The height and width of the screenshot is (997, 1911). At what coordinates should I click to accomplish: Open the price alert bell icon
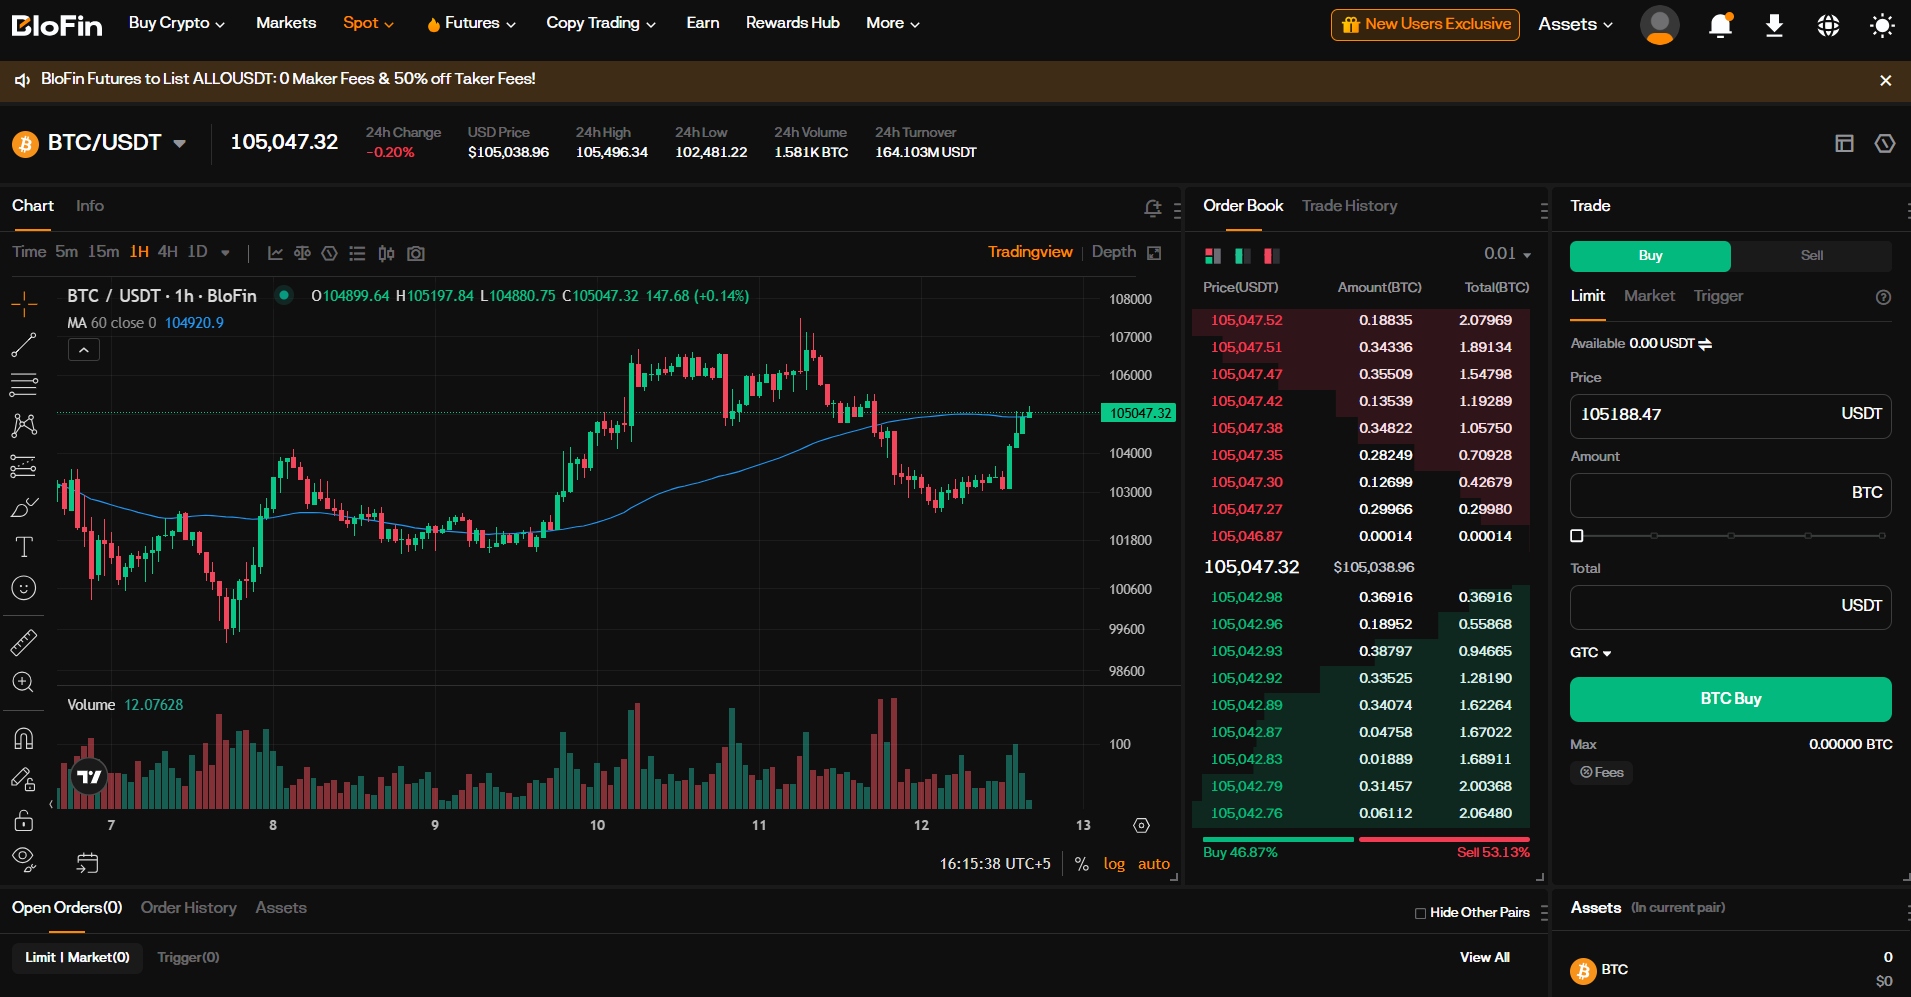click(x=1153, y=207)
